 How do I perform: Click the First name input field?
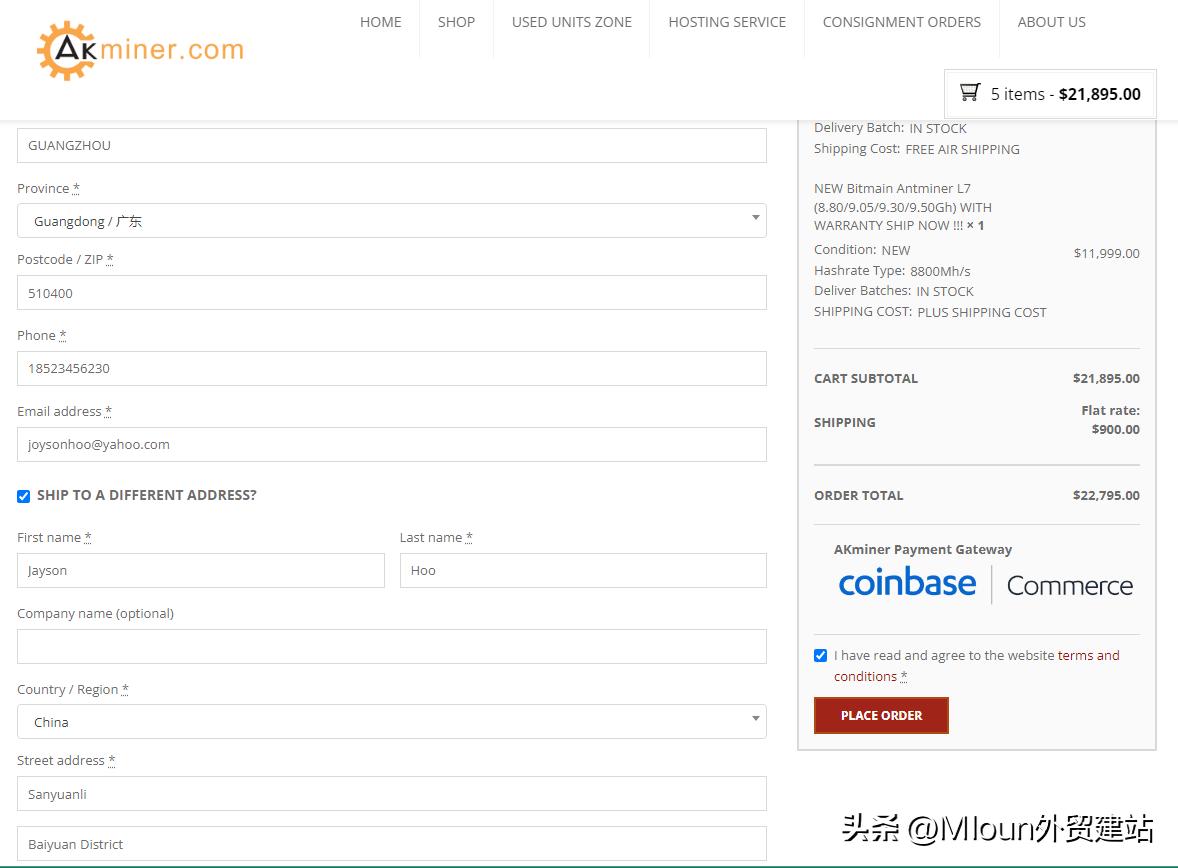coord(200,570)
